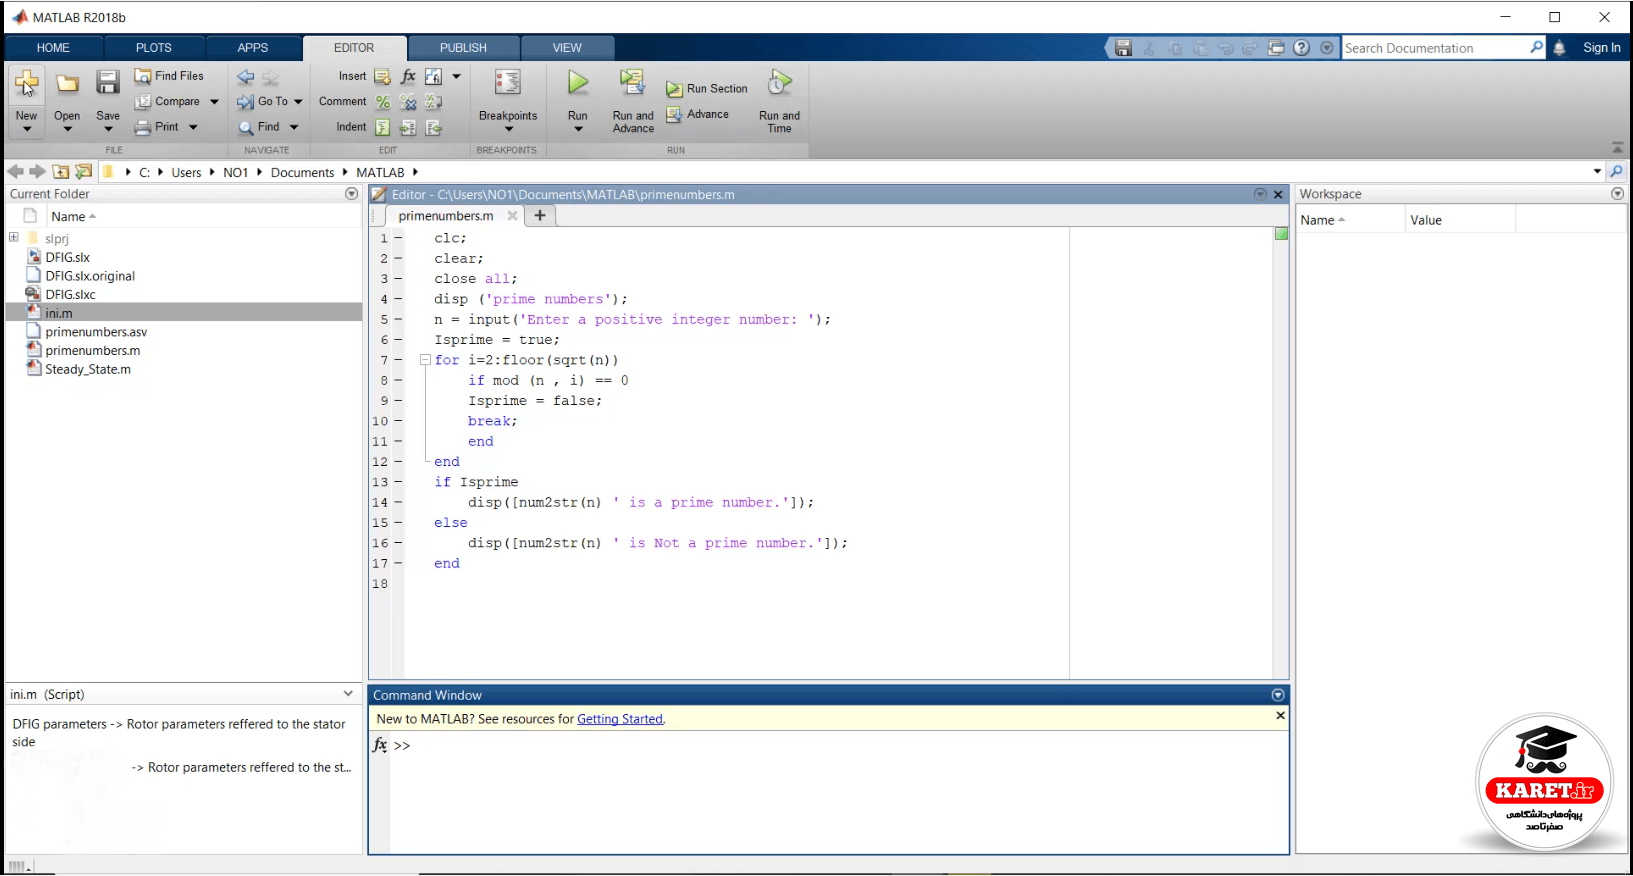The image size is (1633, 876).
Task: Switch to the VIEW tab
Action: tap(567, 48)
